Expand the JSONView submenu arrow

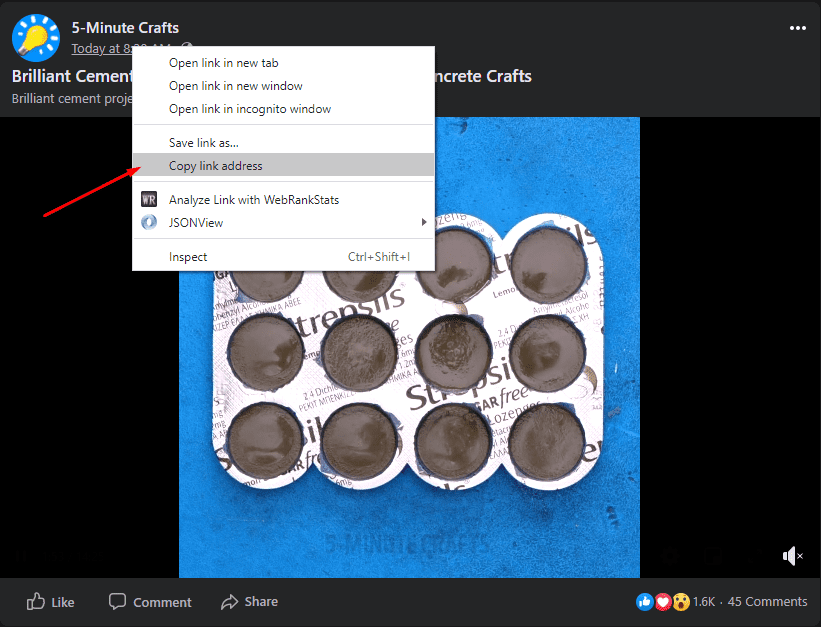pos(424,223)
